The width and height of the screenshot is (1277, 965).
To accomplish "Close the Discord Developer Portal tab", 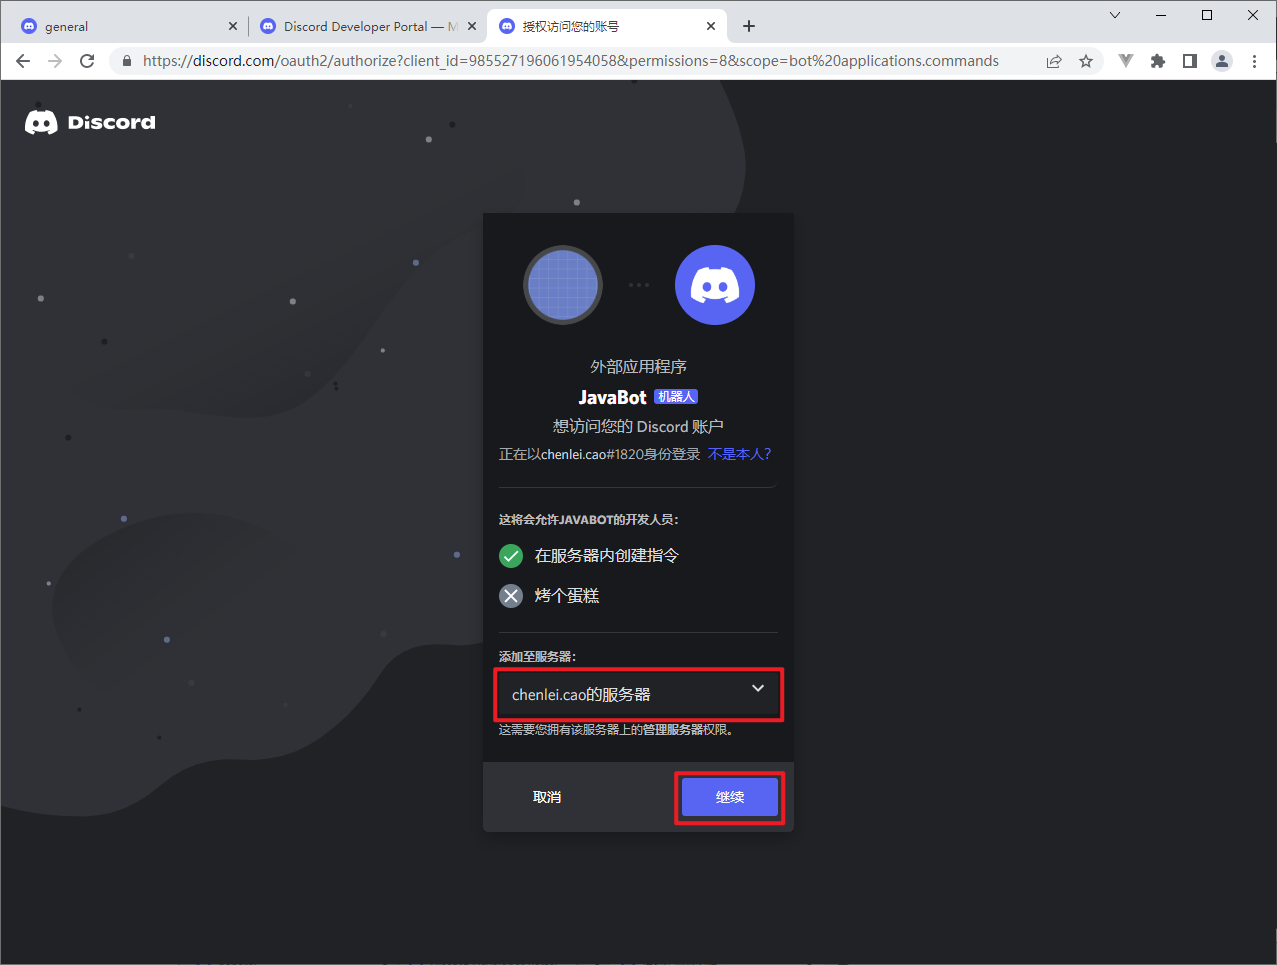I will 472,26.
